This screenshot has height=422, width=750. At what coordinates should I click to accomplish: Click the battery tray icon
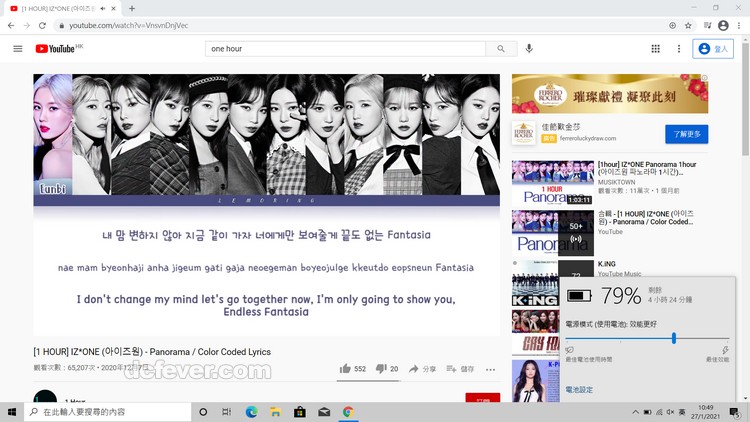coord(647,412)
